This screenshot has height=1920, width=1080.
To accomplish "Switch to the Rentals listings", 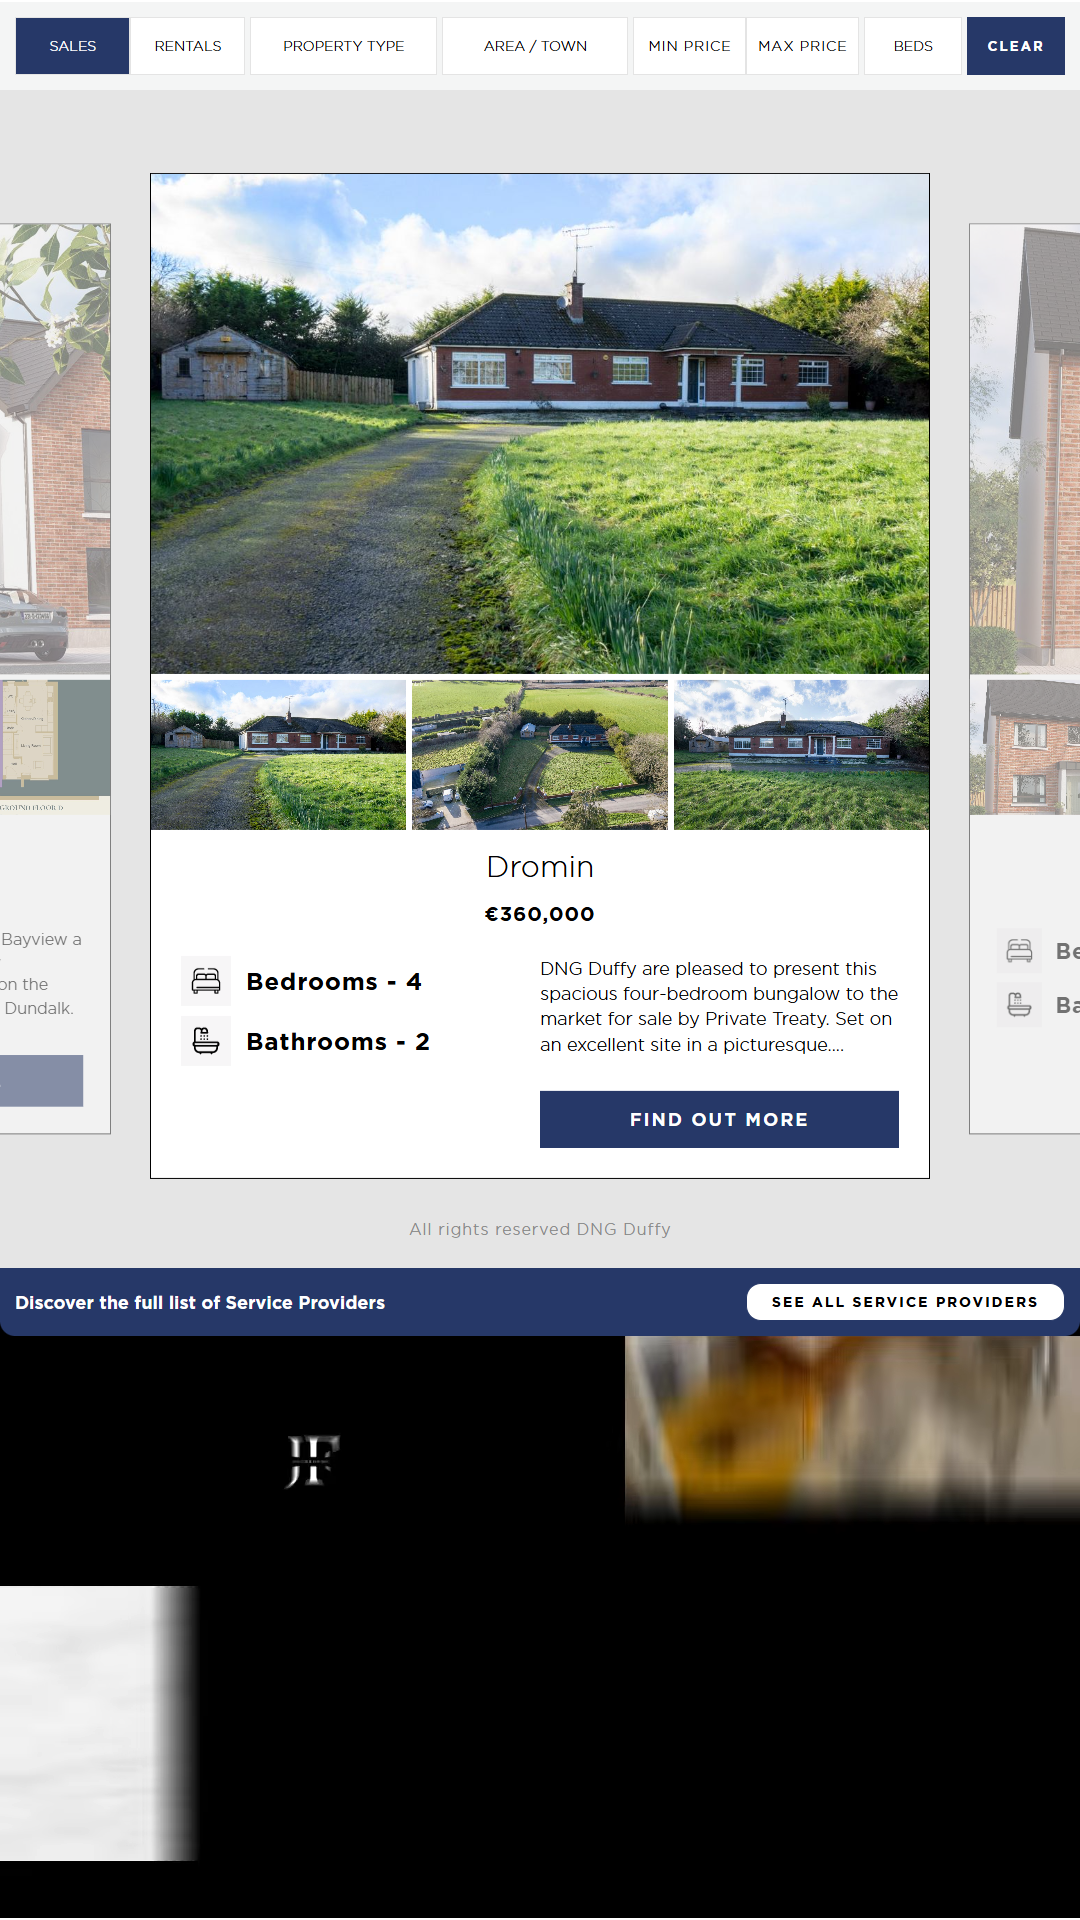I will [x=188, y=46].
